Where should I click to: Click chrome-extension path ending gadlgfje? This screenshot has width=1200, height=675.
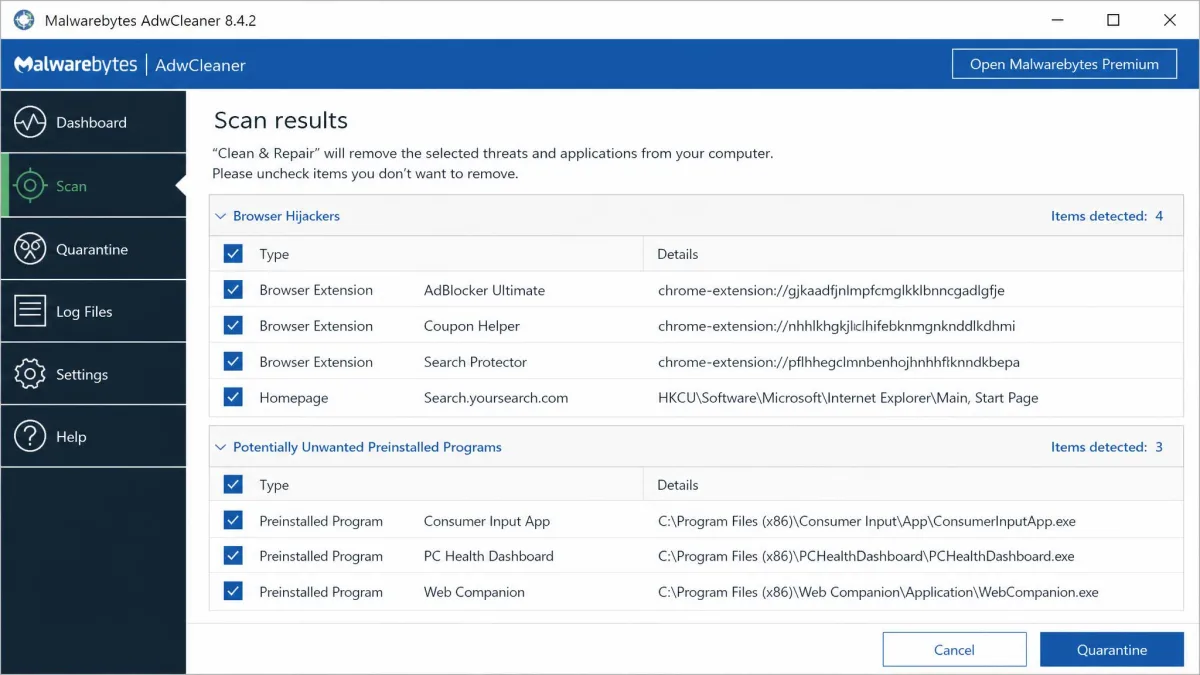click(831, 290)
